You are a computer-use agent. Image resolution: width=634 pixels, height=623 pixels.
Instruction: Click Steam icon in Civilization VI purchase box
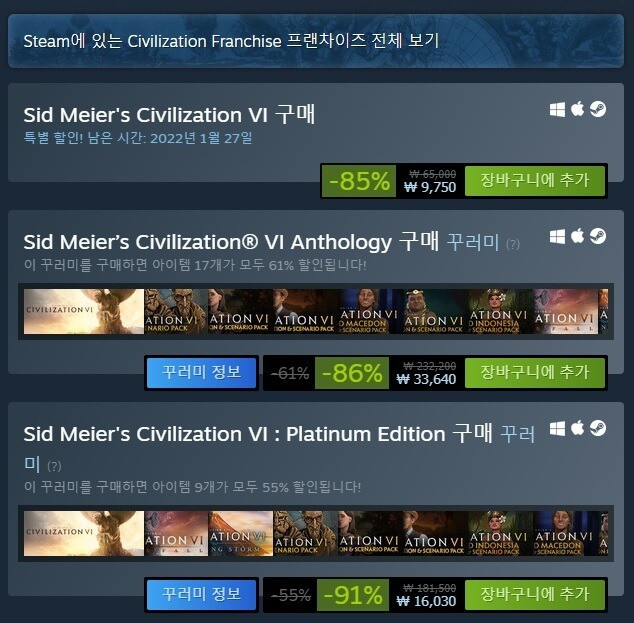[598, 109]
